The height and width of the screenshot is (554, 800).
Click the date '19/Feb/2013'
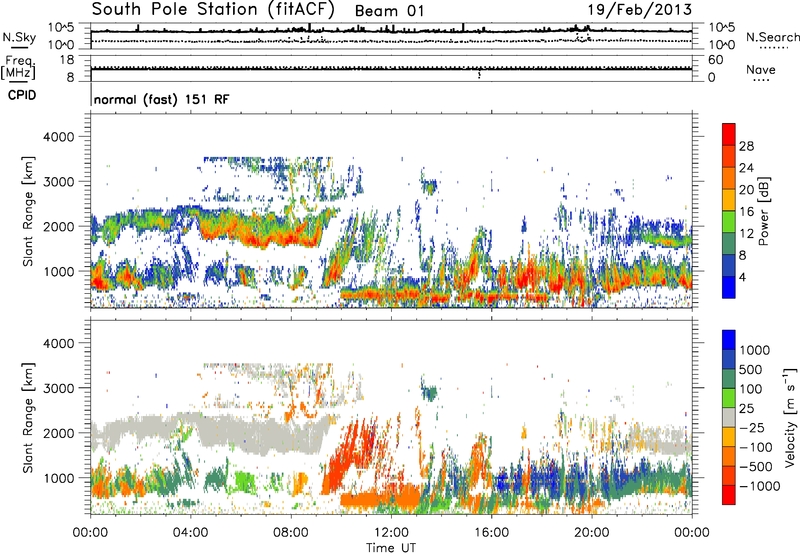[x=639, y=10]
